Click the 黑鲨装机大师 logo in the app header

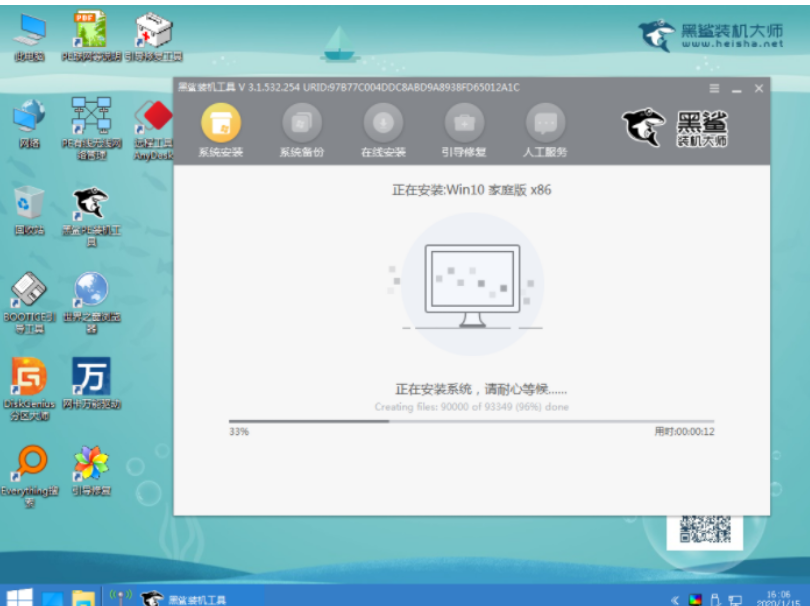click(x=675, y=128)
